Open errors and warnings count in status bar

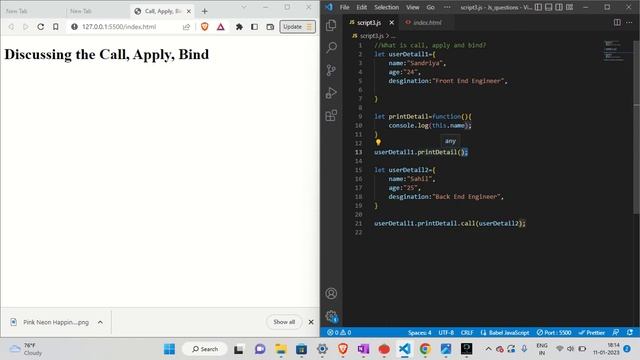coord(339,333)
